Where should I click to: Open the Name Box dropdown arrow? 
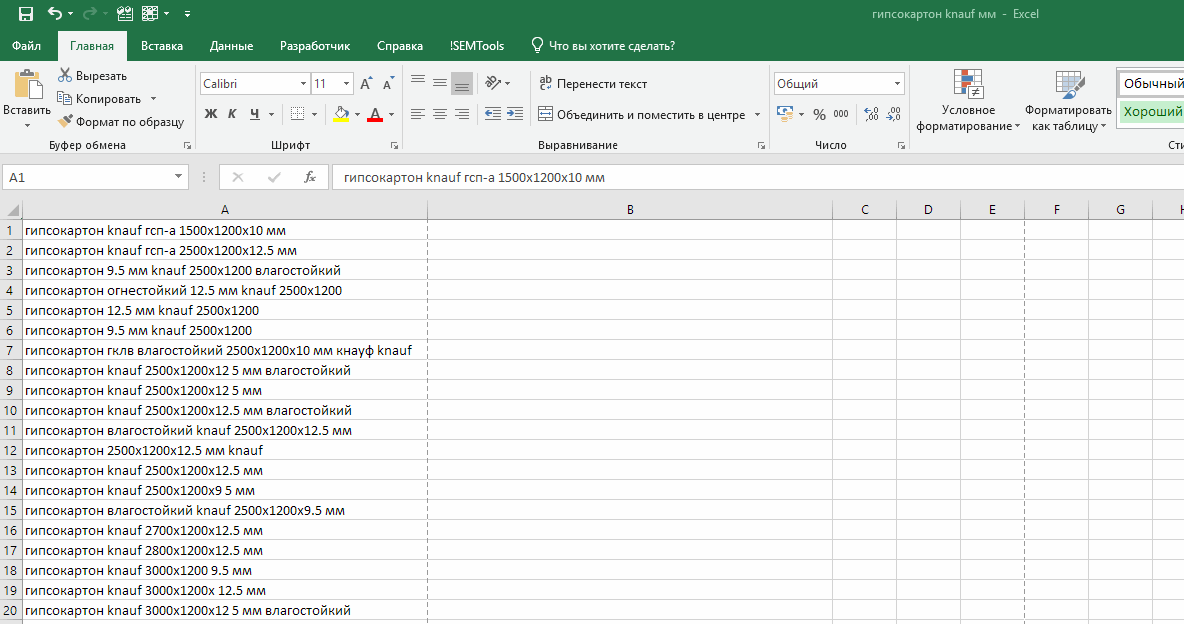click(x=179, y=177)
